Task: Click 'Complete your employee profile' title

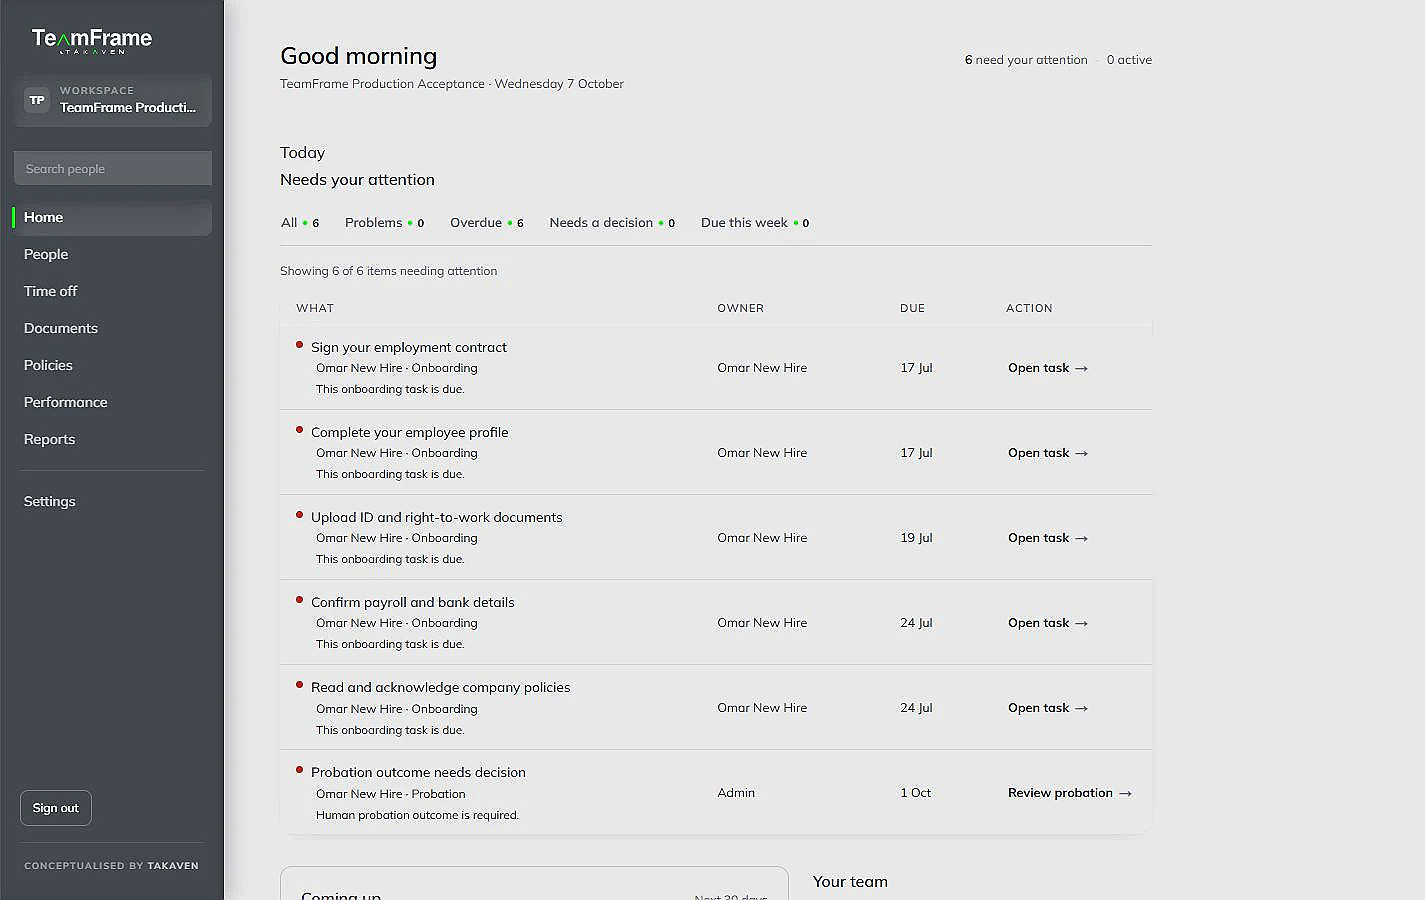Action: coord(410,432)
